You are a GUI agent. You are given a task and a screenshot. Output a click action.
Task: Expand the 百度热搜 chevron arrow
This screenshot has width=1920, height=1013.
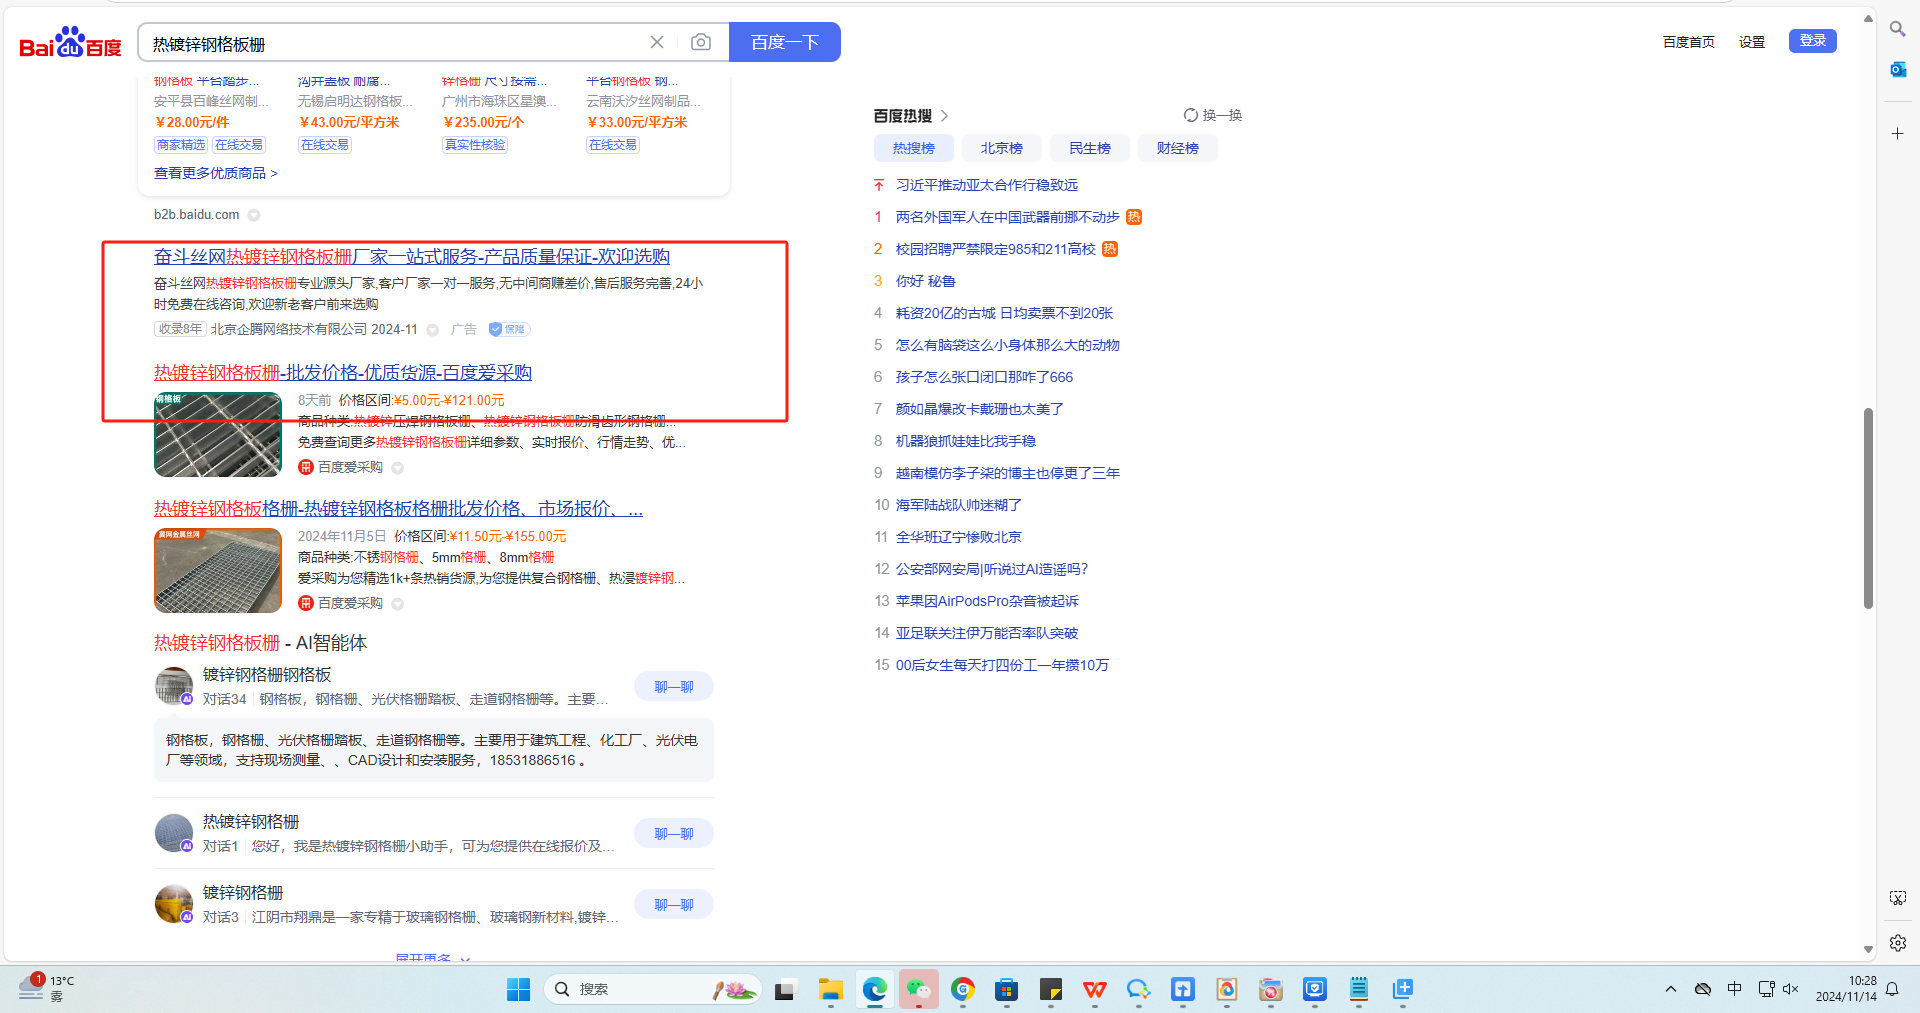point(944,116)
